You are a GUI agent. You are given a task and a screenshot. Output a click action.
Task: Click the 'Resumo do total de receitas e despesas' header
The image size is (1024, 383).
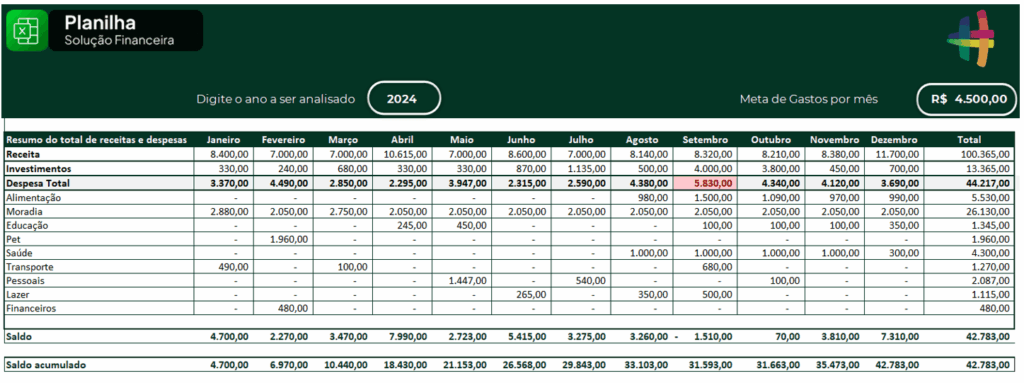pos(97,140)
